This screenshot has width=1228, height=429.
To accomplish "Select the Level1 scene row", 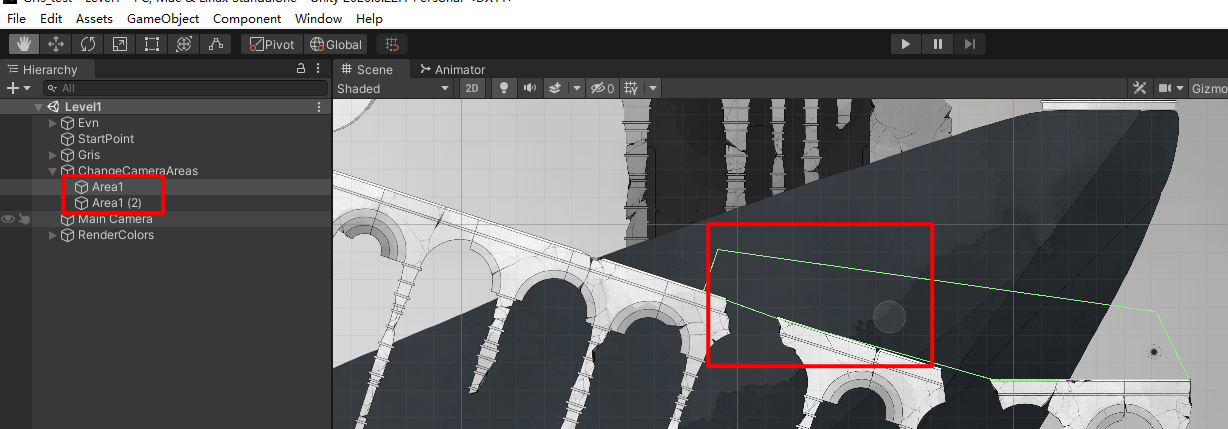I will (165, 107).
